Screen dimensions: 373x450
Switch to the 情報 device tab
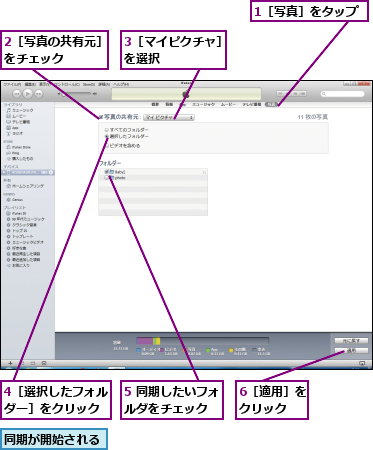click(169, 104)
